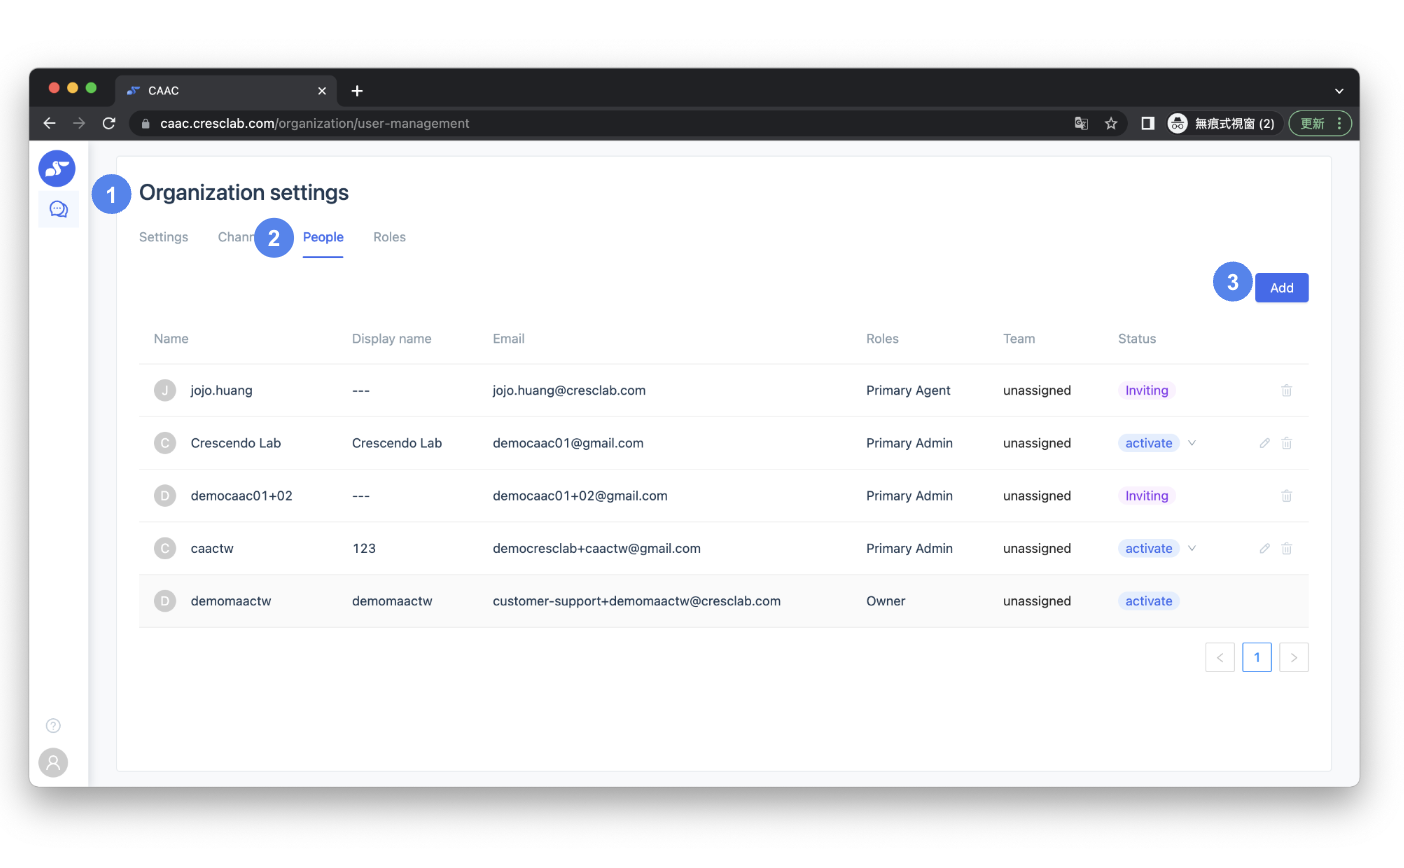The width and height of the screenshot is (1404, 868).
Task: Open the help question mark icon
Action: (54, 726)
